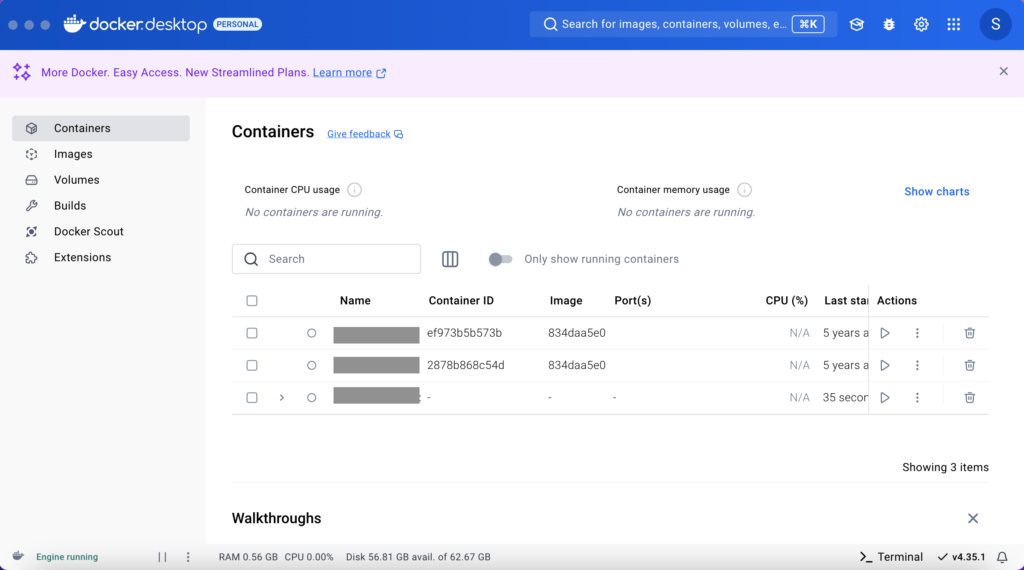Sort by the Name column header

[x=355, y=300]
